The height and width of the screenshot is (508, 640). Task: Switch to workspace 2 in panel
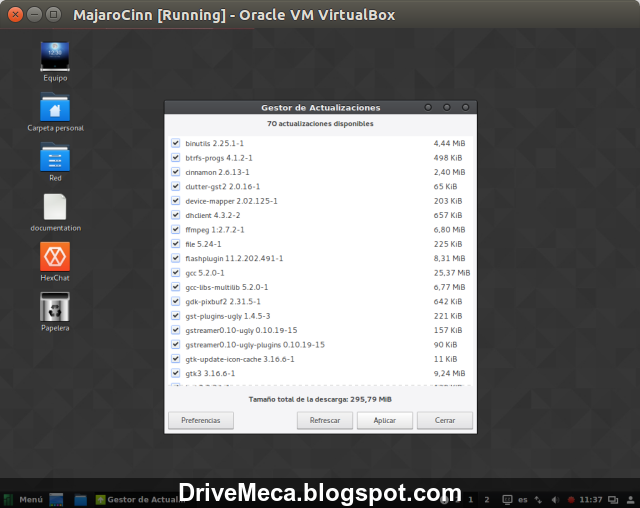click(487, 500)
